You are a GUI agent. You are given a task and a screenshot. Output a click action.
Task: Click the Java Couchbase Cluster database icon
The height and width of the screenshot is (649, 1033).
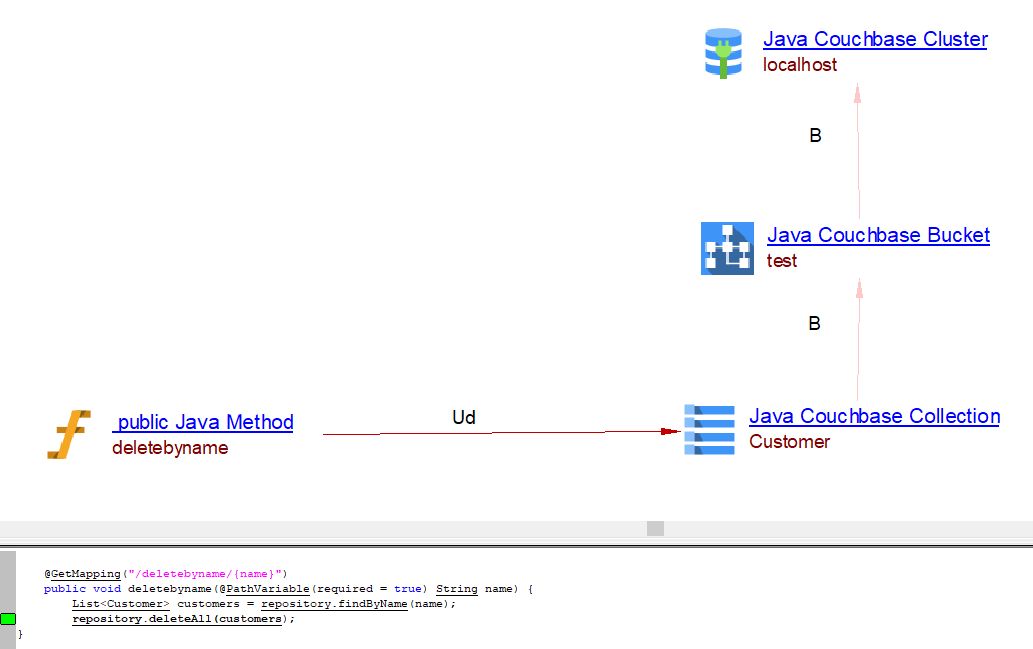pos(723,52)
